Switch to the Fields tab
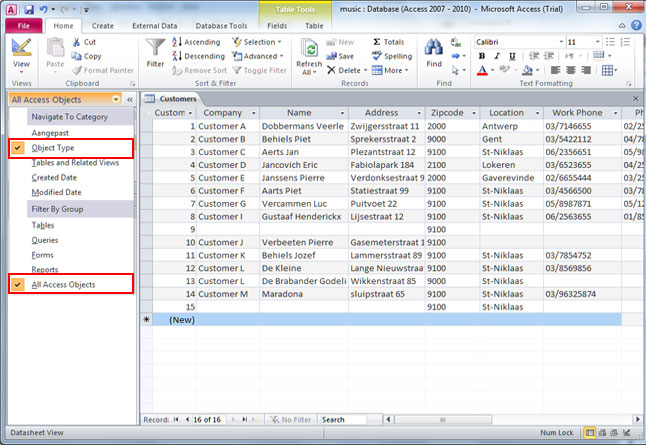Viewport: 646px width, 445px height. (x=277, y=26)
